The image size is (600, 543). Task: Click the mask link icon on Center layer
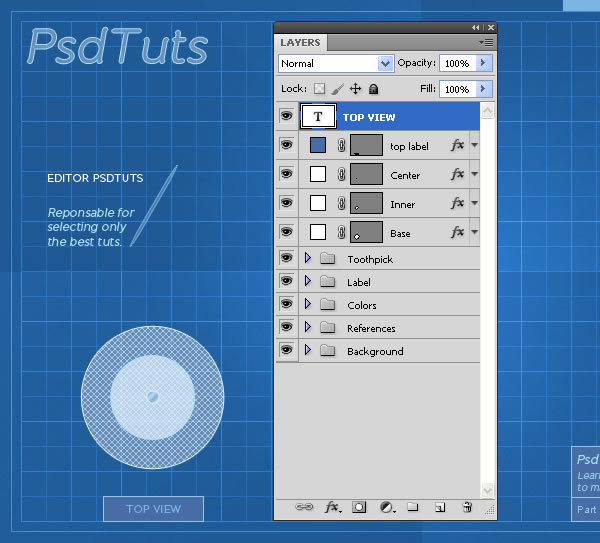[x=341, y=174]
